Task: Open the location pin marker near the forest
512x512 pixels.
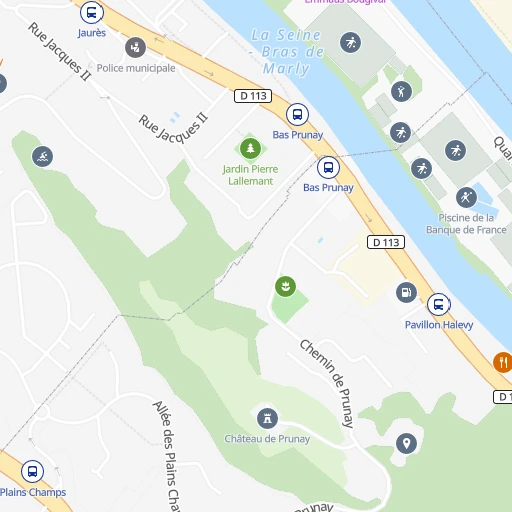Action: [406, 444]
